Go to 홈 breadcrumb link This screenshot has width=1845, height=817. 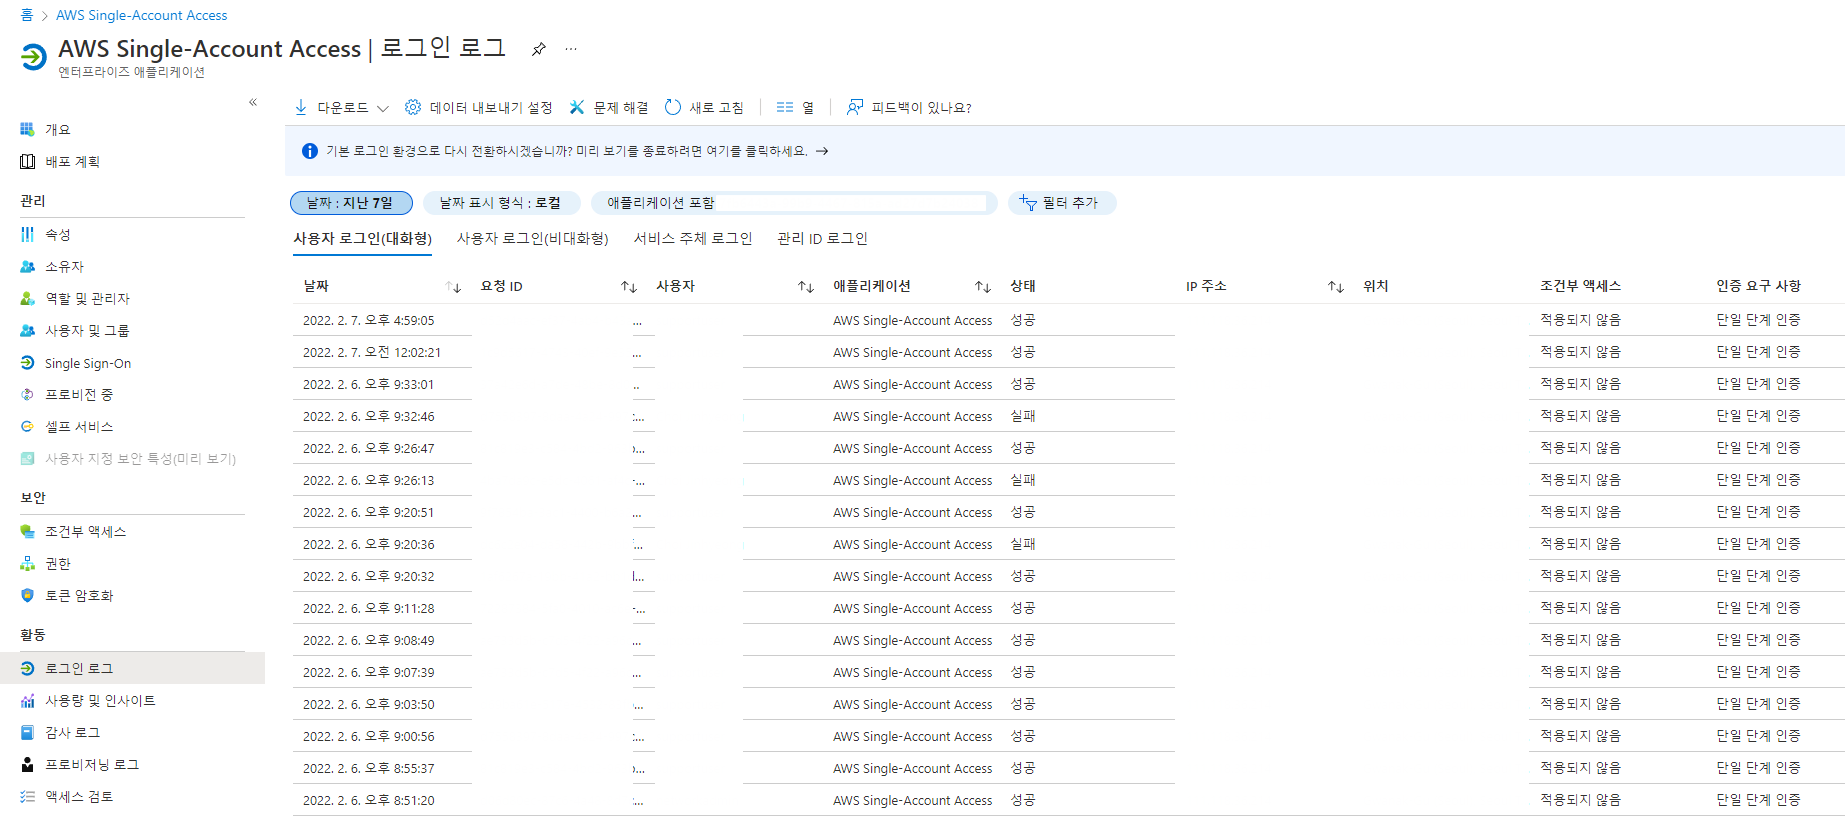(x=26, y=15)
